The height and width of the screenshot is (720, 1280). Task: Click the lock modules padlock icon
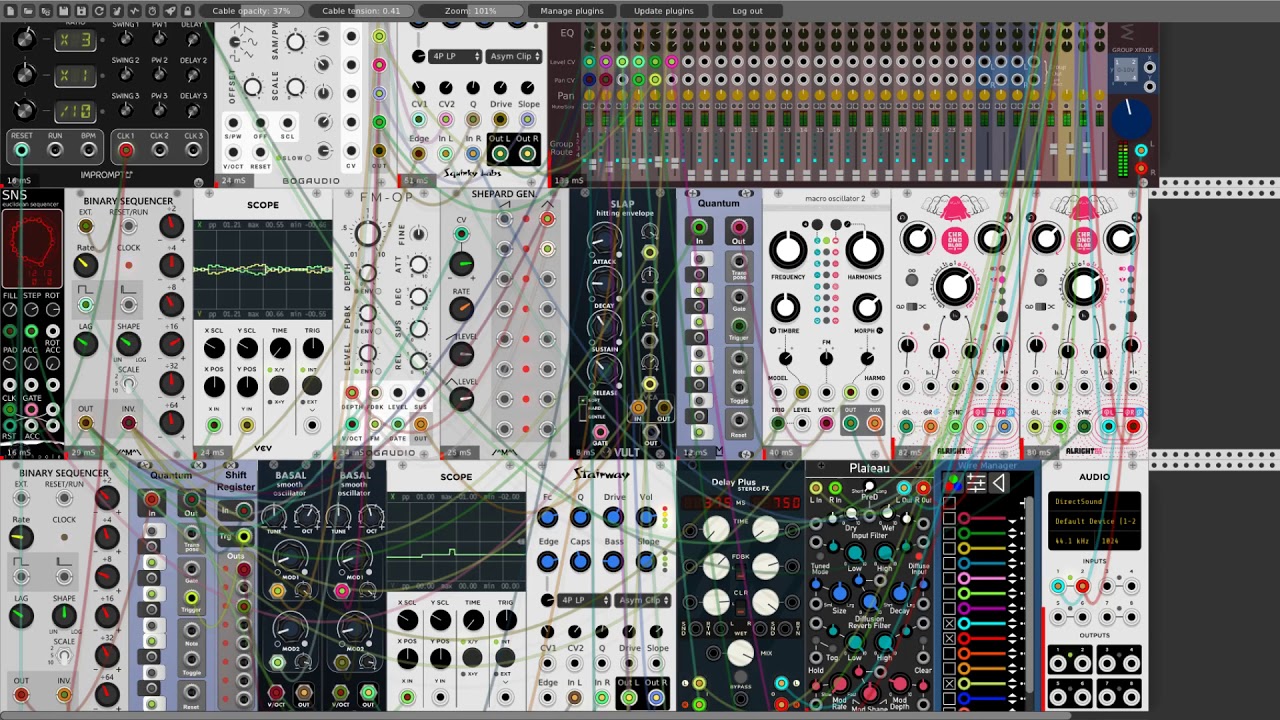(187, 11)
